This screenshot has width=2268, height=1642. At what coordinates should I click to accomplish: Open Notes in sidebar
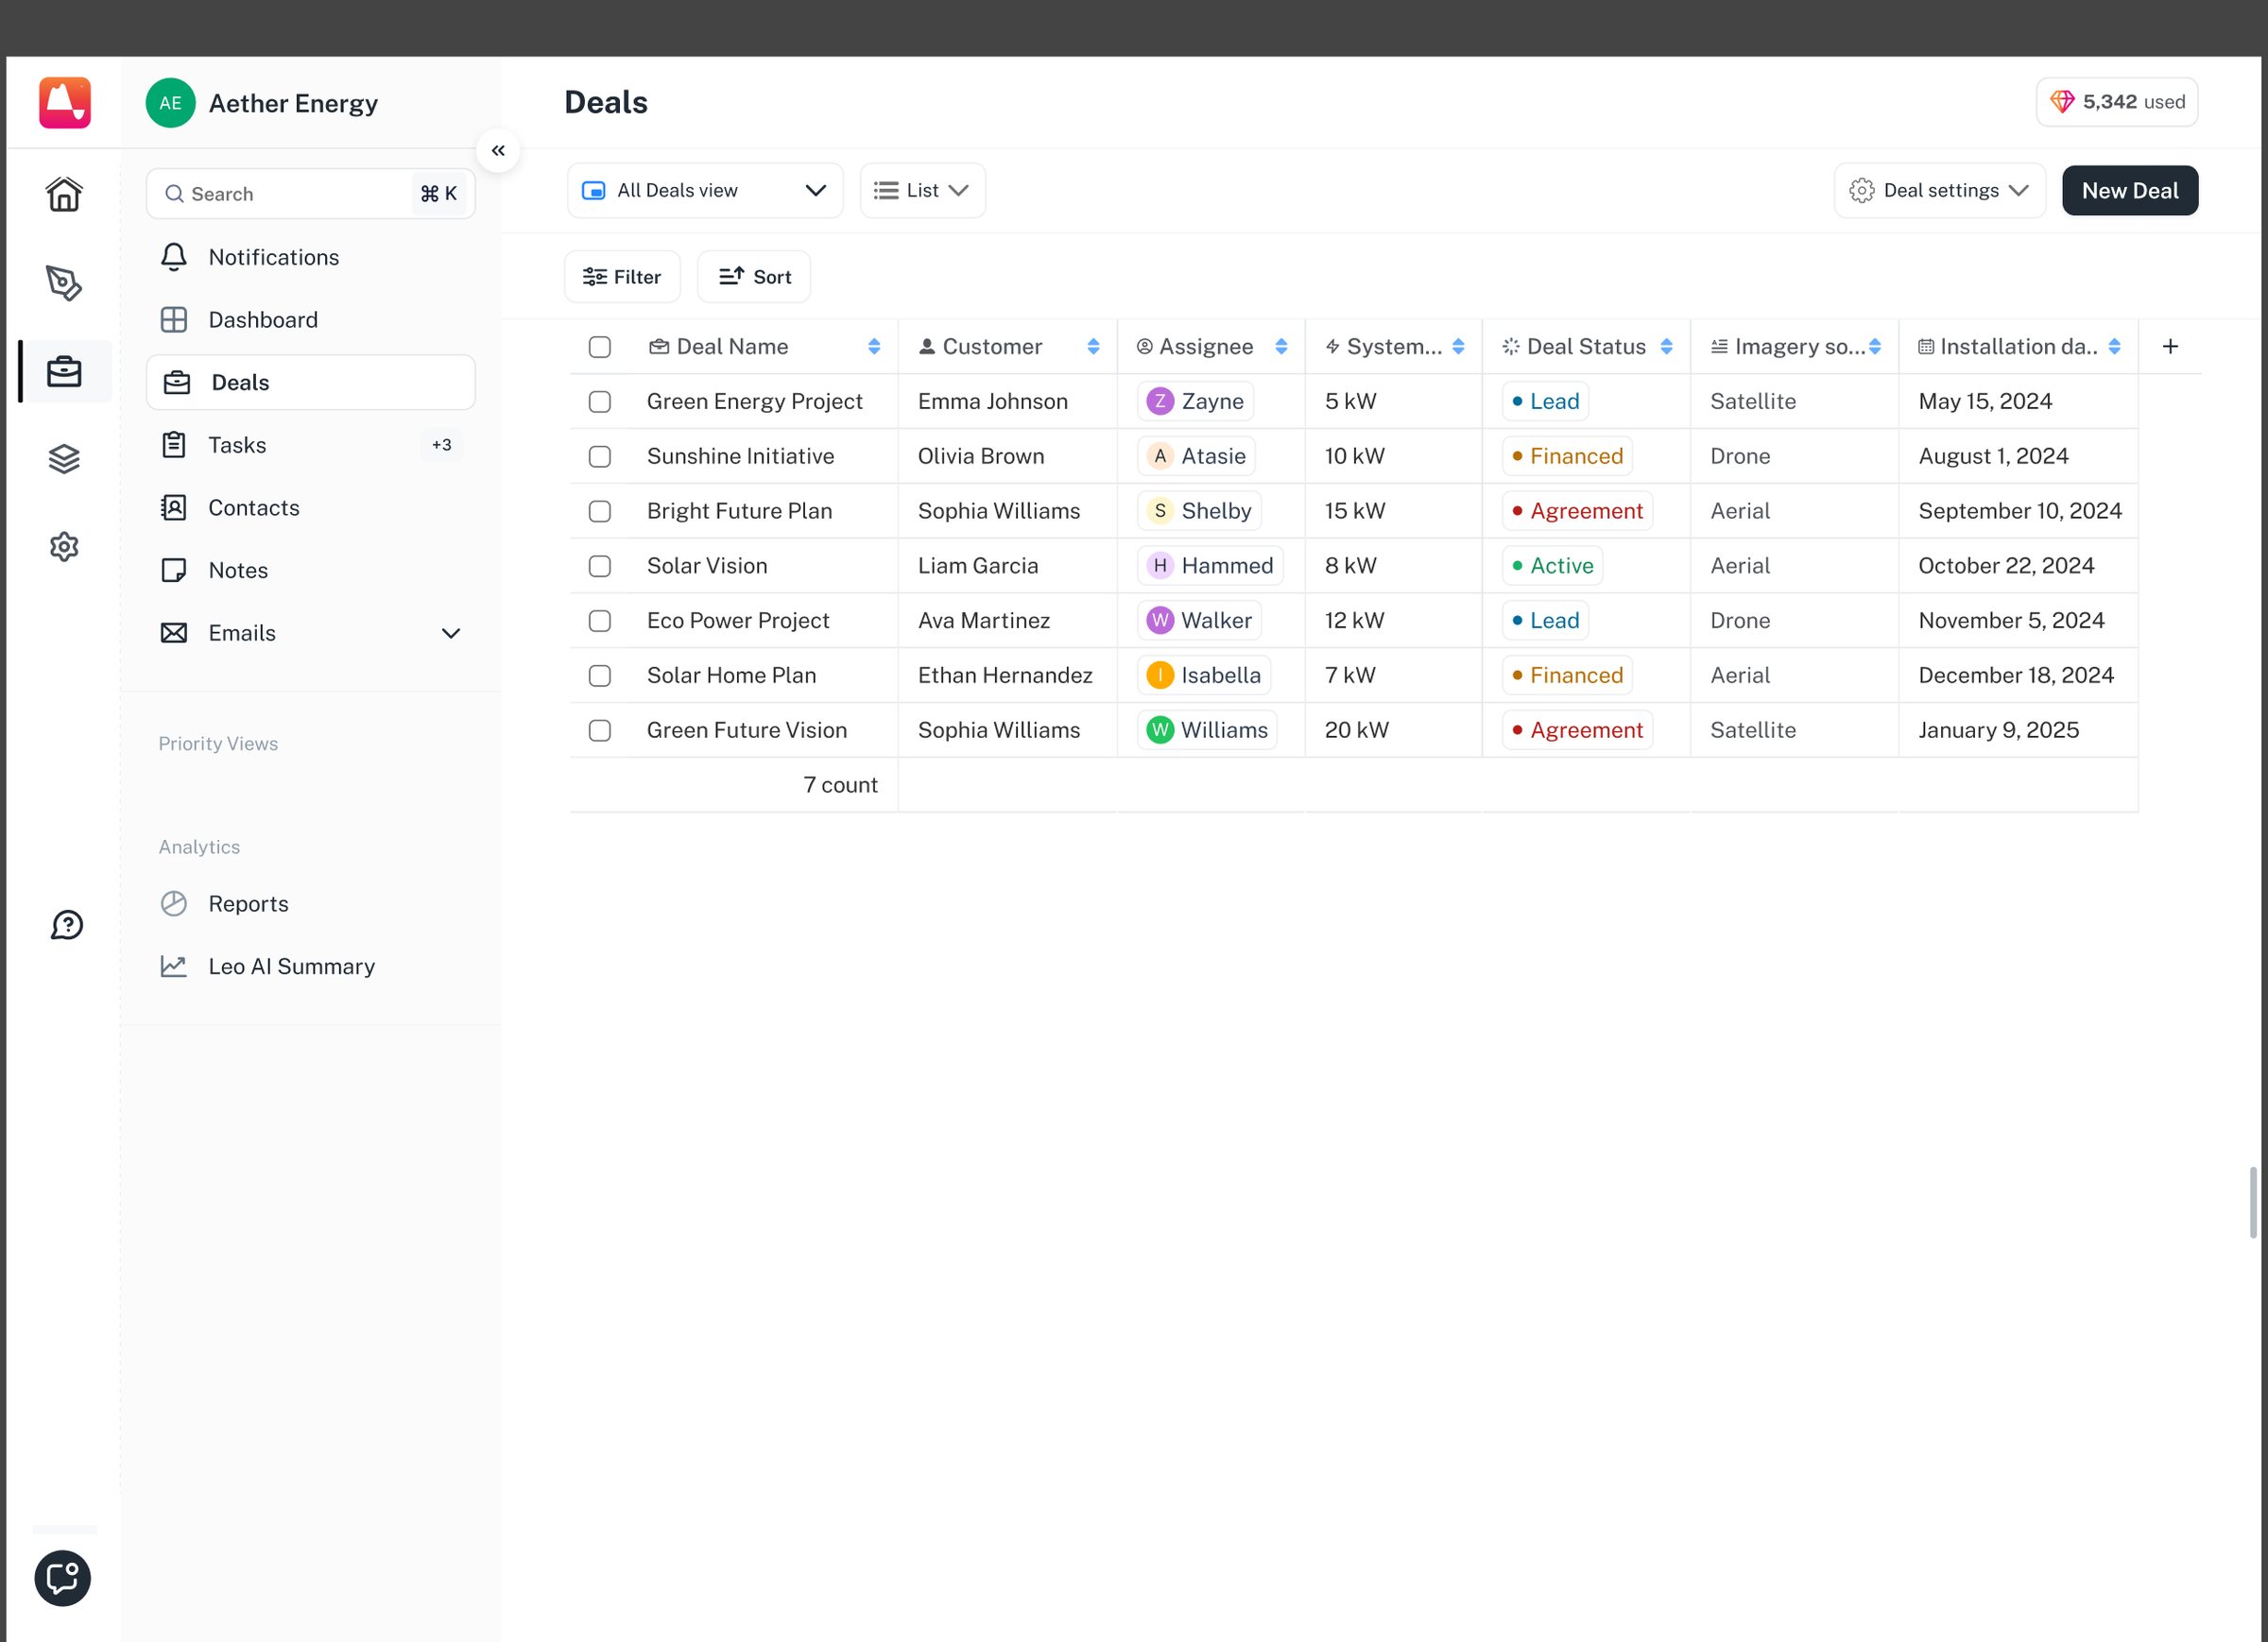[x=310, y=570]
